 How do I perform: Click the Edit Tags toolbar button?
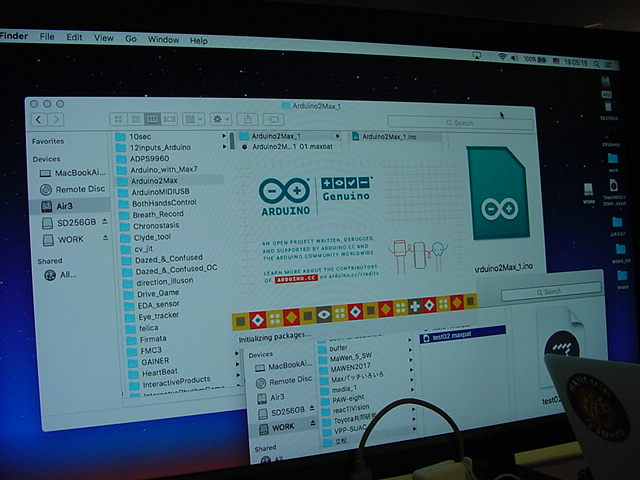click(x=273, y=120)
